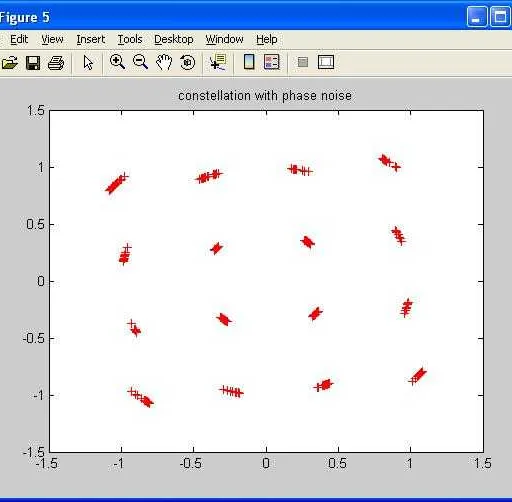Click the plot title 'constellation with phase noise'

(265, 96)
